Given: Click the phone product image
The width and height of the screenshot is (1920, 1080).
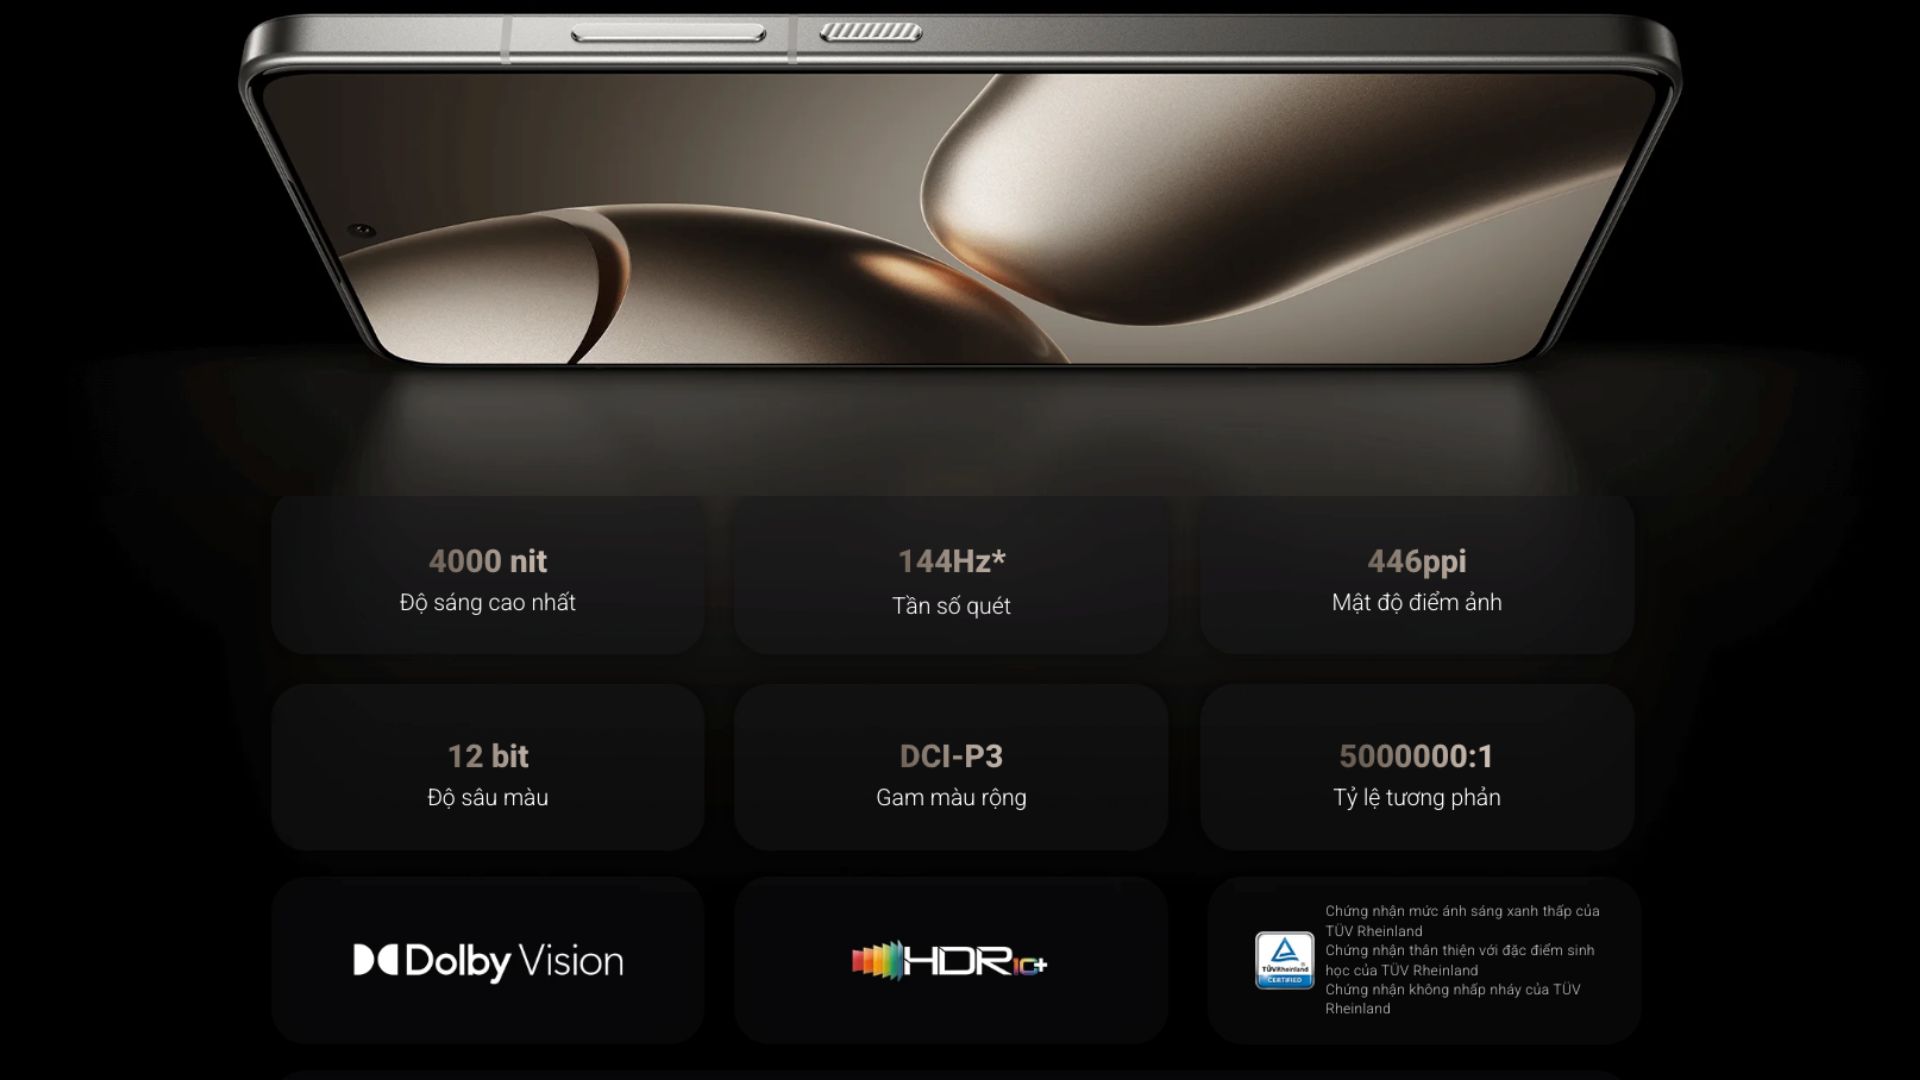Looking at the screenshot, I should tap(960, 190).
